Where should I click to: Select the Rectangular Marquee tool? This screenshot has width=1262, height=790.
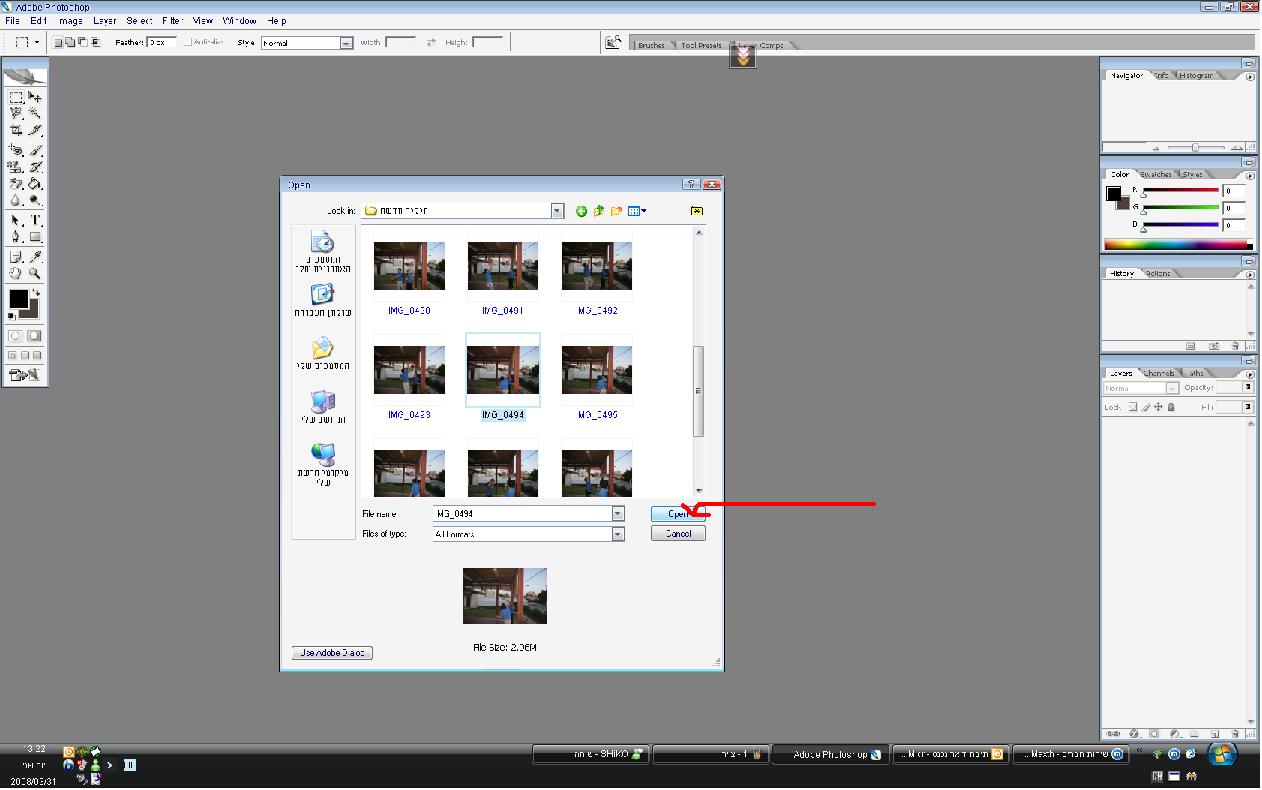(x=17, y=97)
